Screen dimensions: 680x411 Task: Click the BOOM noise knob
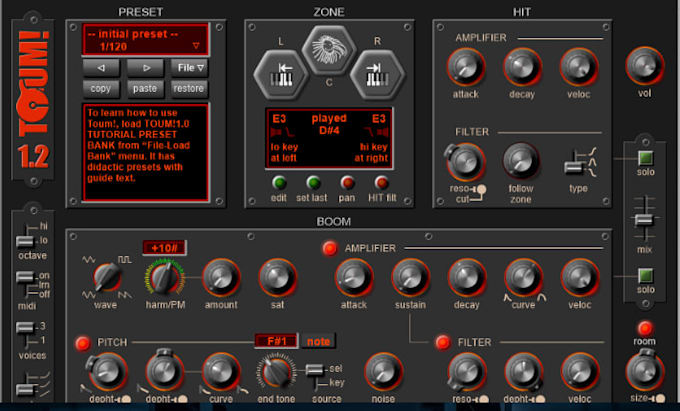pyautogui.click(x=383, y=372)
